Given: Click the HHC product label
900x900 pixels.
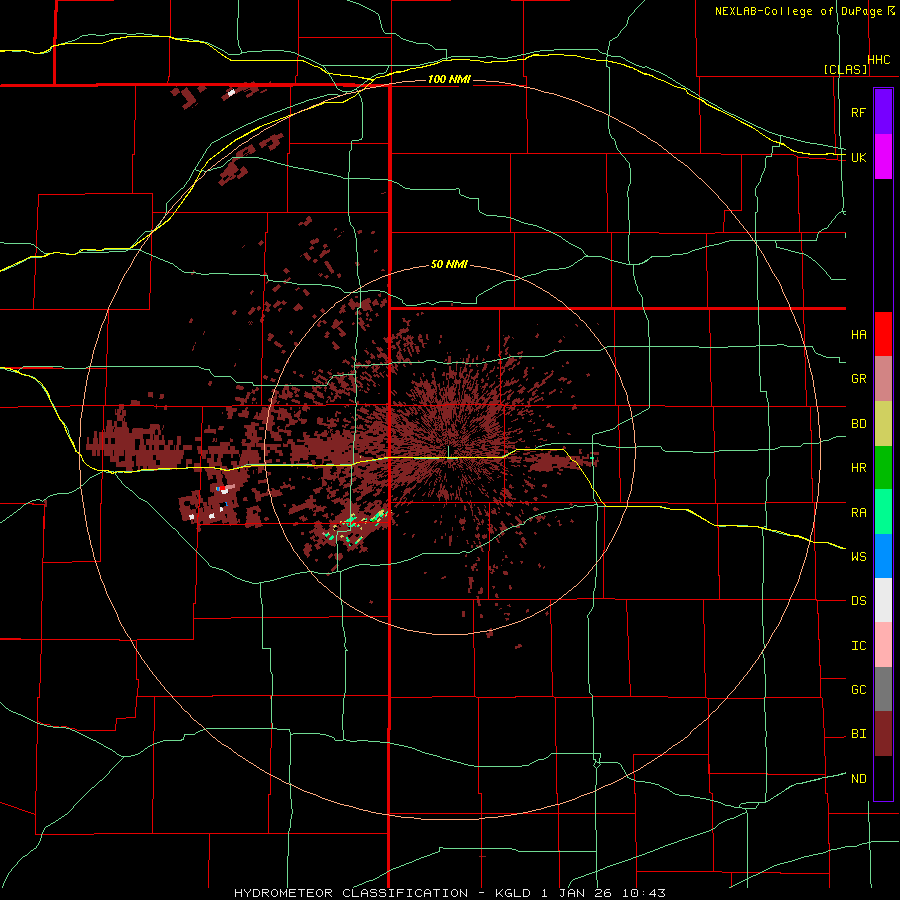Looking at the screenshot, I should pyautogui.click(x=879, y=60).
